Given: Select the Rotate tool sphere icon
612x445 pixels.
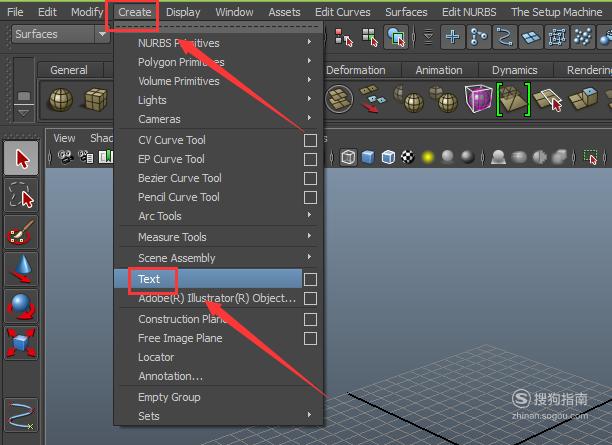Looking at the screenshot, I should (21, 306).
